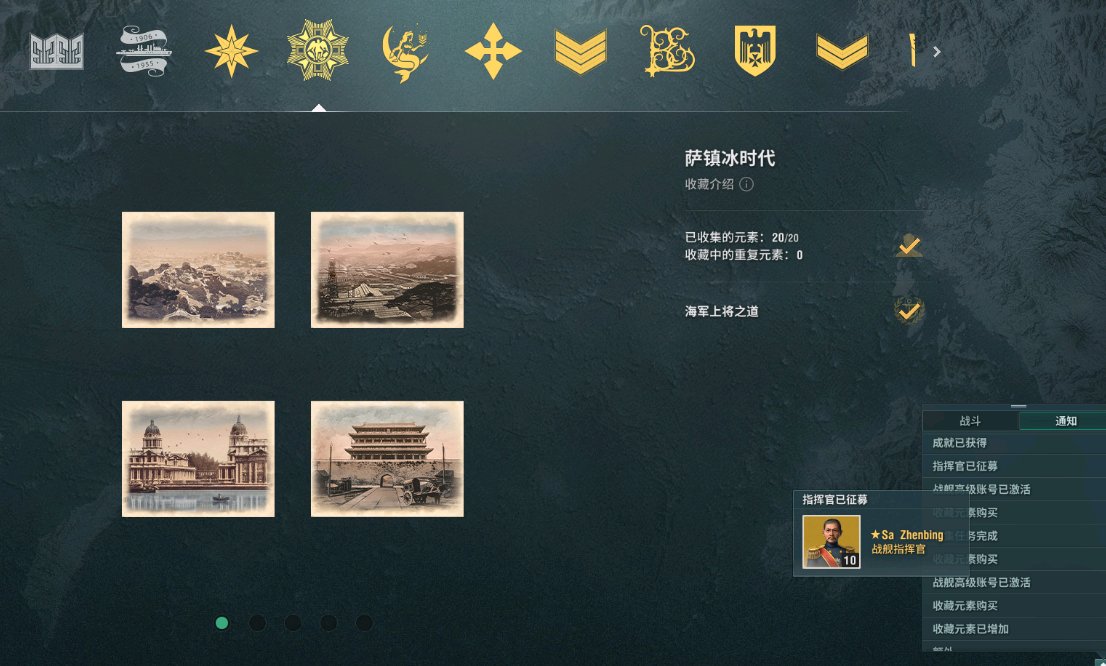Open the silver book collection icon

pos(56,51)
